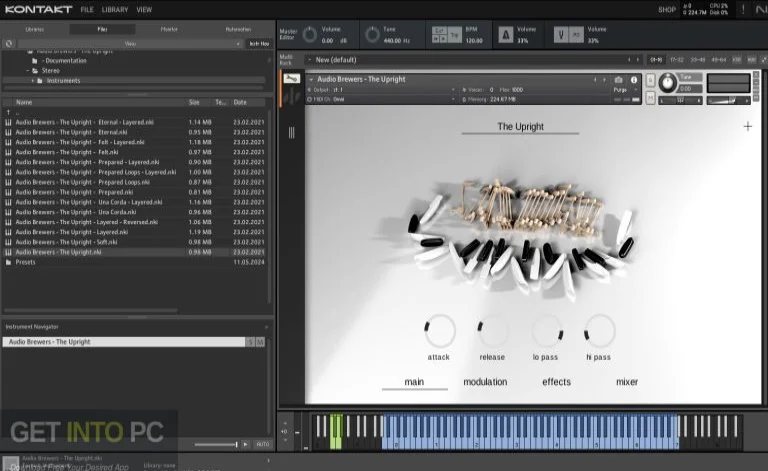Adjust the instrument Tune knob
Viewport: 768px width, 471px height.
point(667,82)
